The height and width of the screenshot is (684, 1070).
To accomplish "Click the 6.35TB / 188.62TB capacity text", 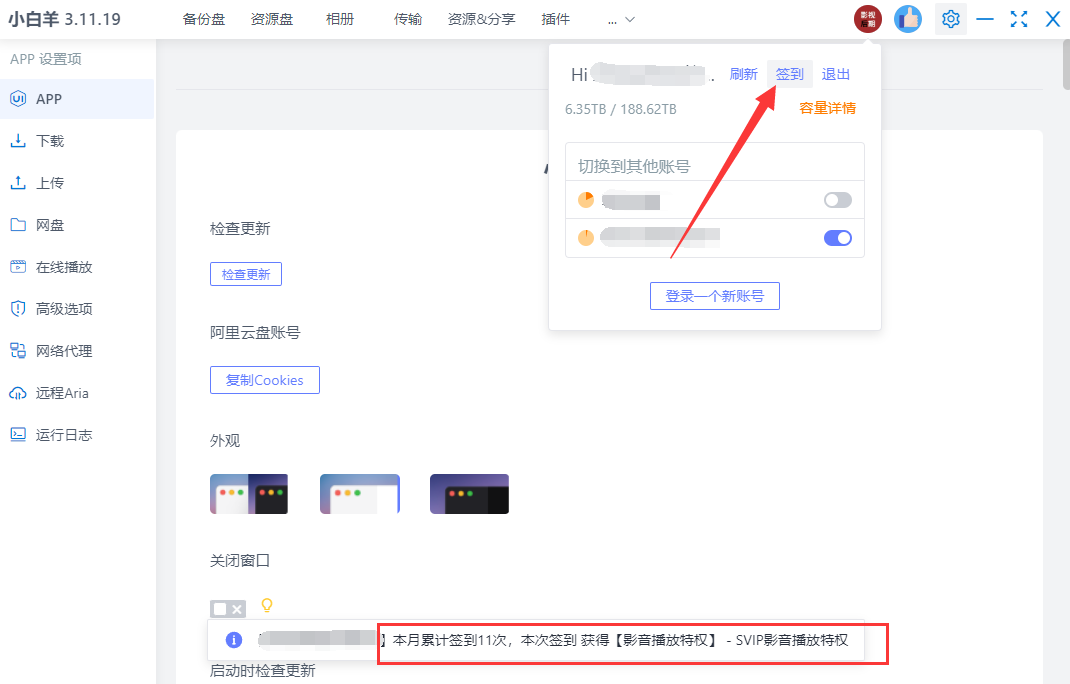I will [621, 109].
